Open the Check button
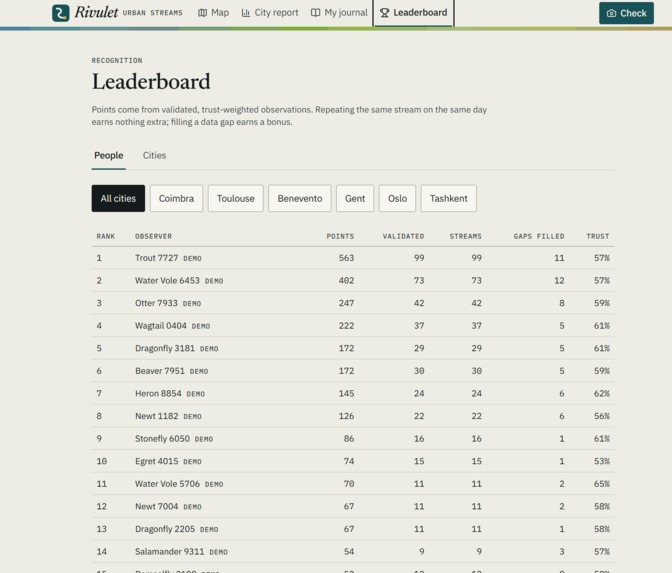Viewport: 672px width, 573px height. point(626,13)
